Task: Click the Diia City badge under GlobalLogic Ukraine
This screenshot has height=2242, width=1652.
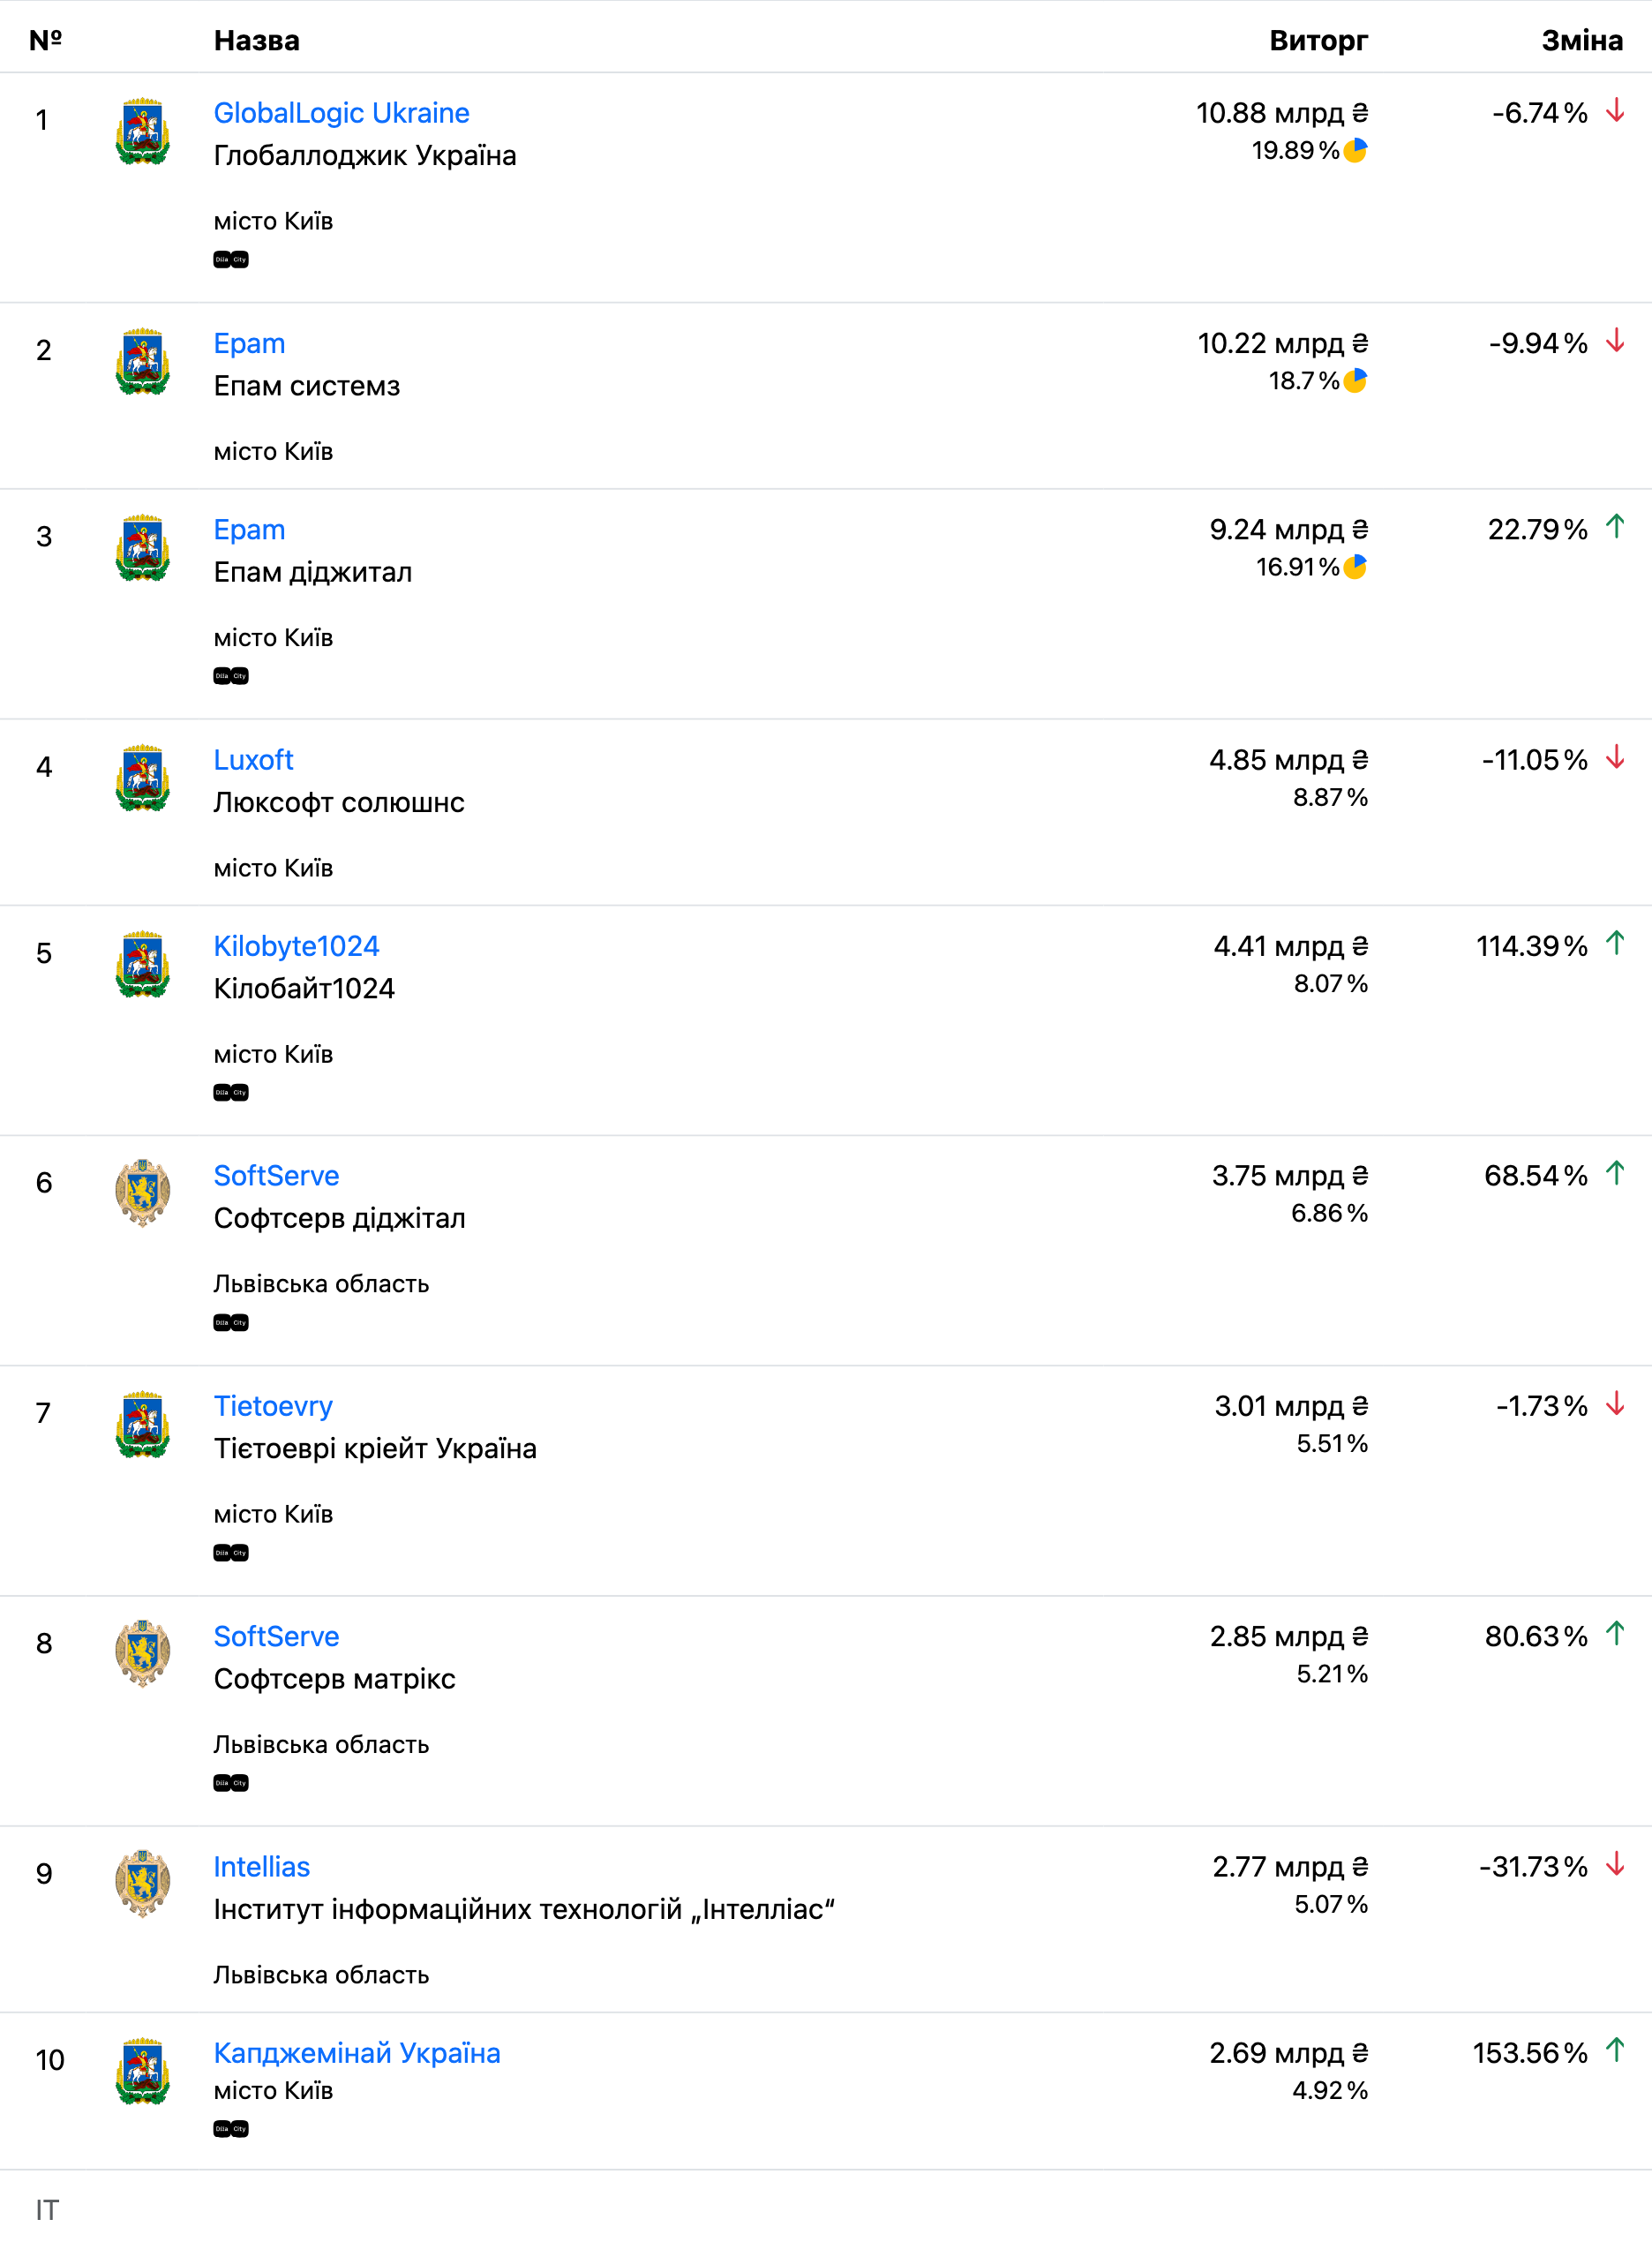Action: click(x=231, y=260)
